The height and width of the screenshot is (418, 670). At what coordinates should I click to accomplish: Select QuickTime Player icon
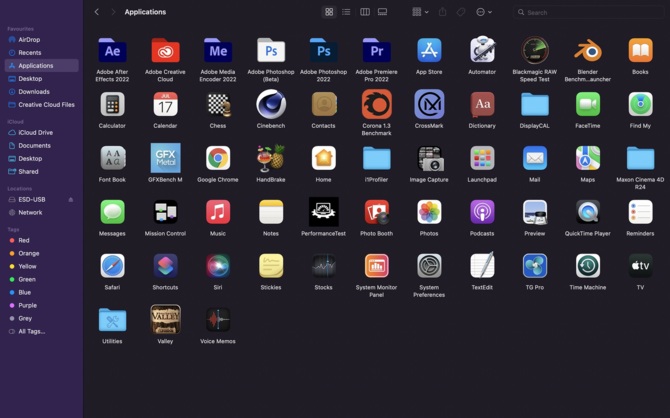click(588, 212)
